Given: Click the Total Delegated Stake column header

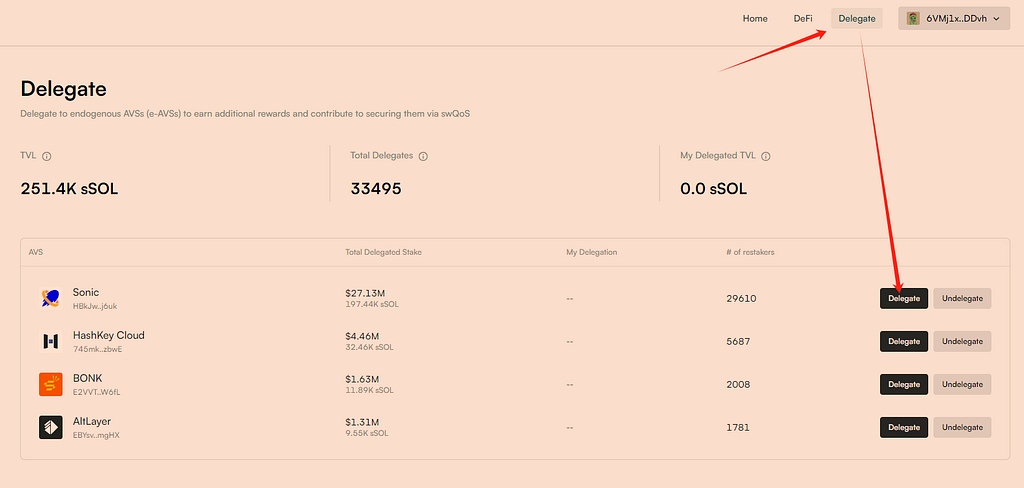Looking at the screenshot, I should click(x=383, y=252).
